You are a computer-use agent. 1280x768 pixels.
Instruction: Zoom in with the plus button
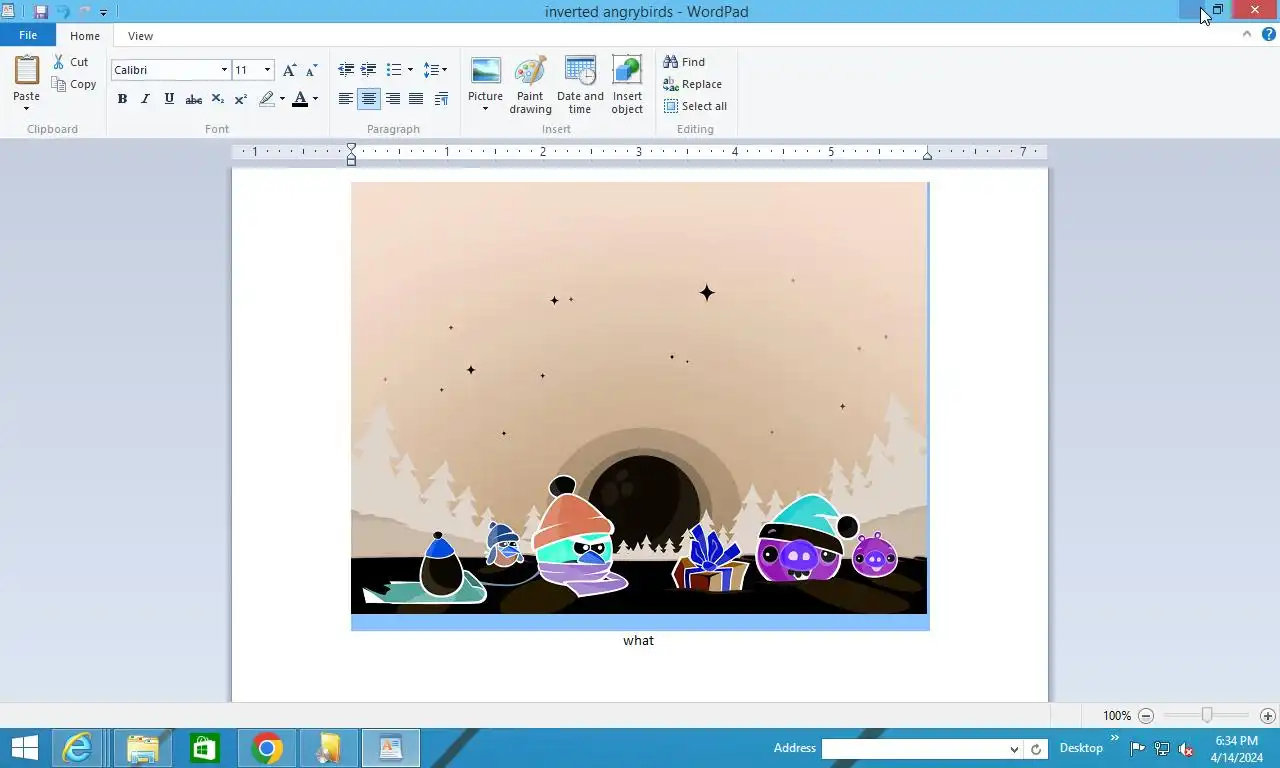coord(1267,716)
